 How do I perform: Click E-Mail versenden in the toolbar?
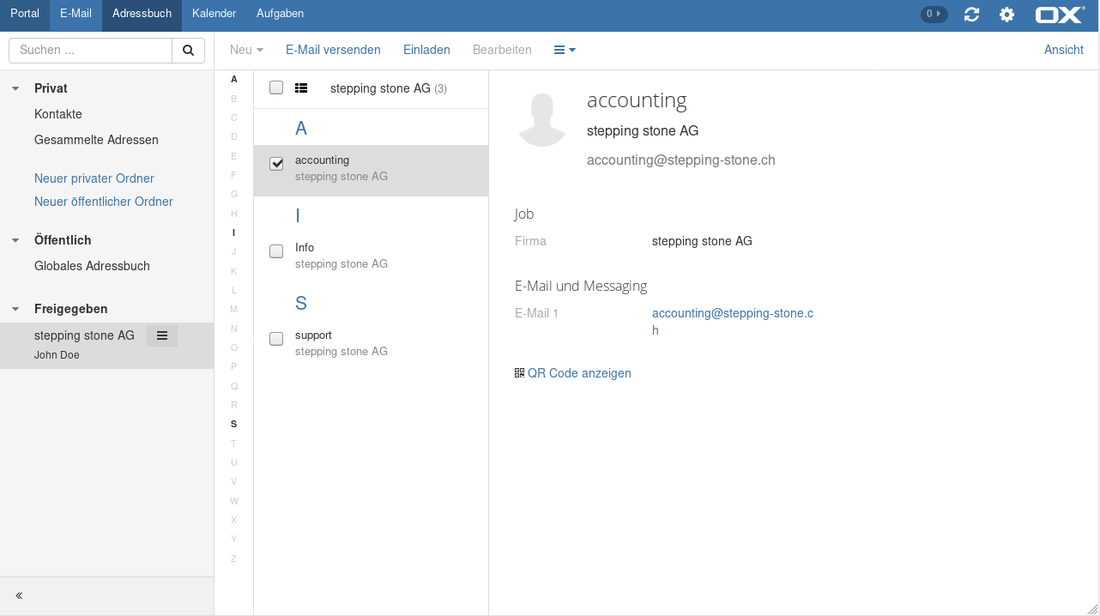pos(333,50)
